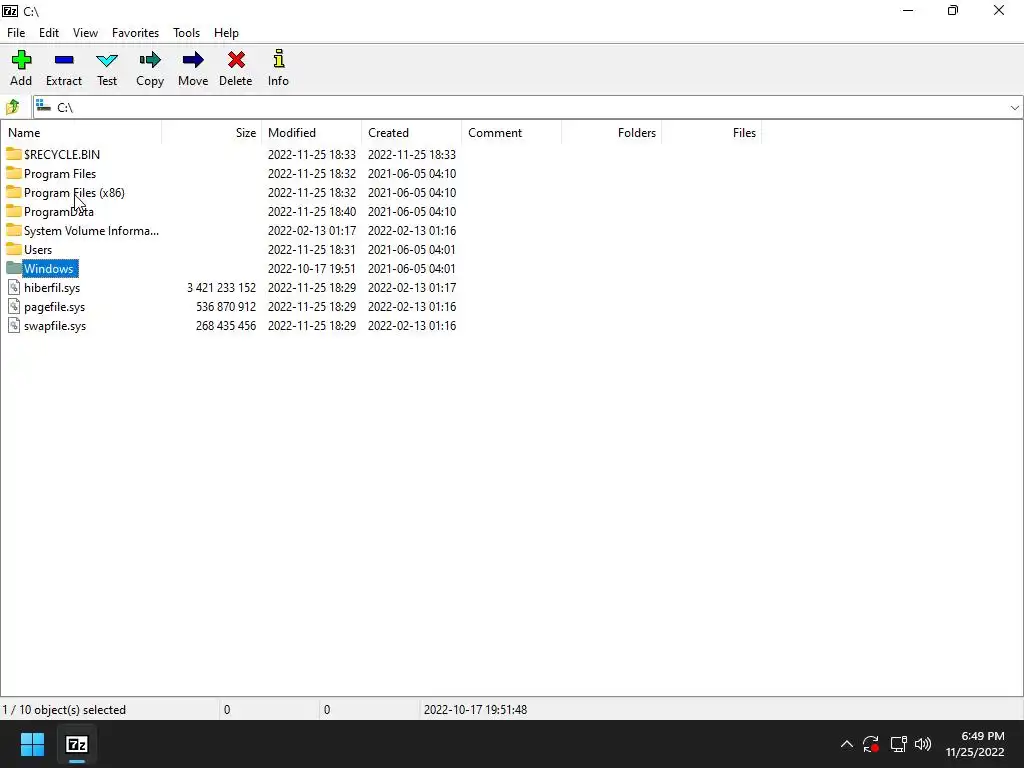Screen dimensions: 1024x768
Task: Sort by the Size column header
Action: tap(212, 133)
